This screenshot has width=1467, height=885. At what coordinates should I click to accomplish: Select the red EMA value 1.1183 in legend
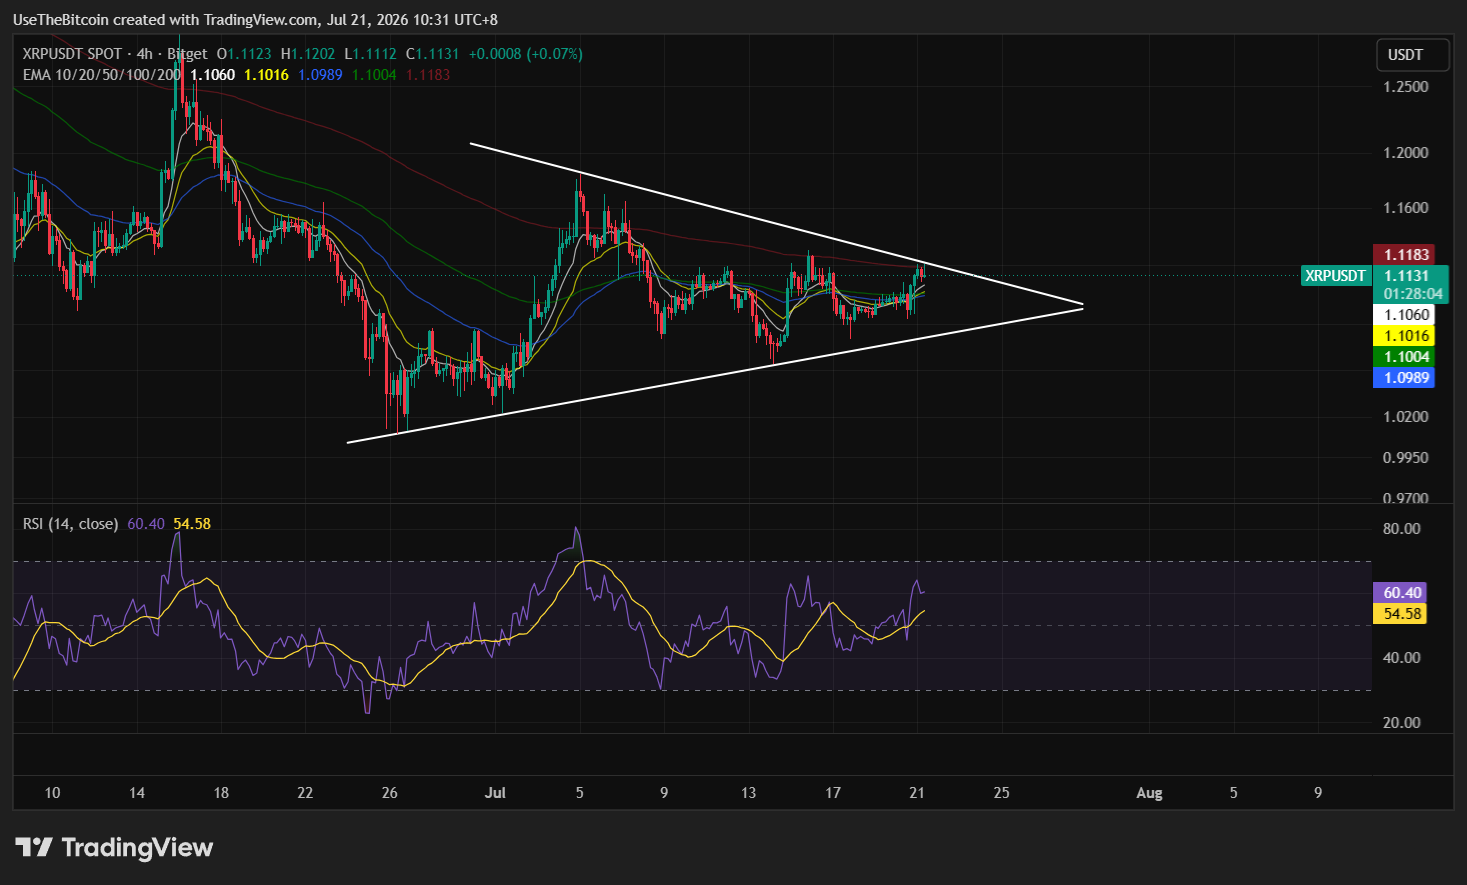[428, 75]
